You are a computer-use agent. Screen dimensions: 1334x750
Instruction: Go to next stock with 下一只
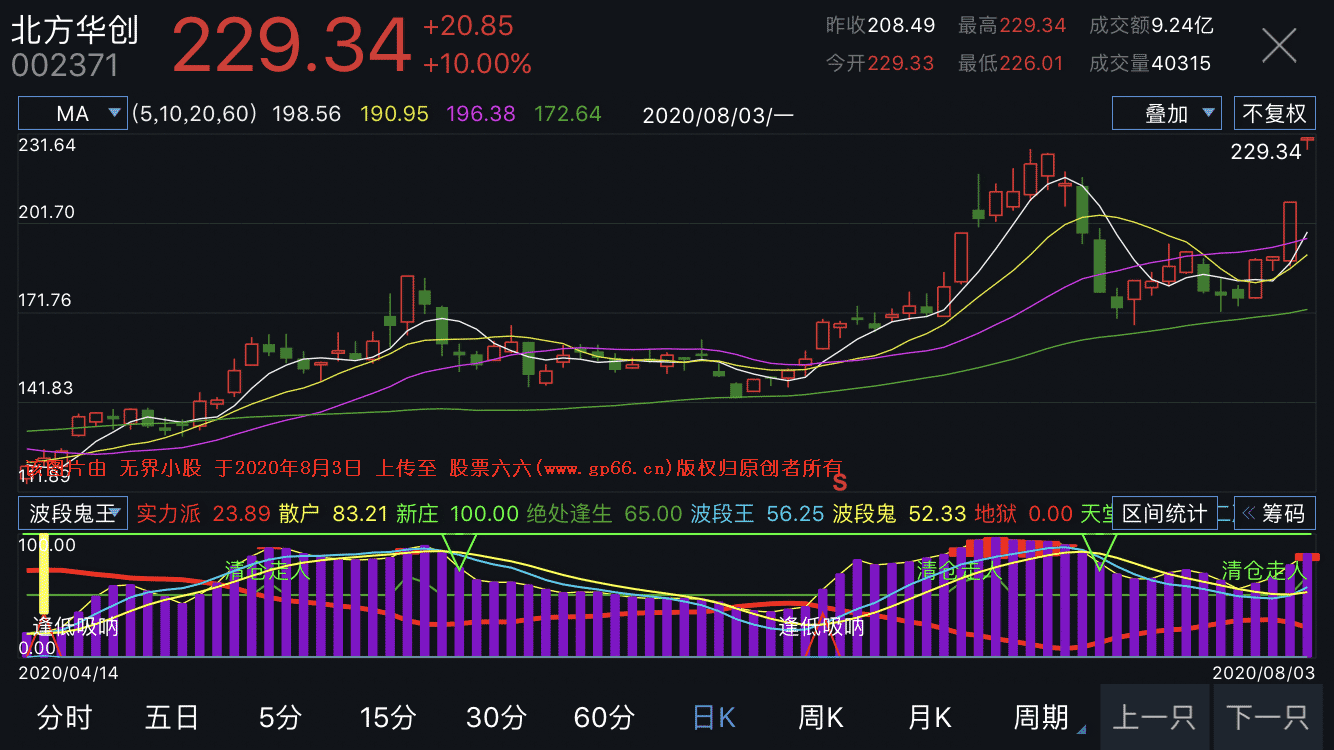tap(1268, 717)
